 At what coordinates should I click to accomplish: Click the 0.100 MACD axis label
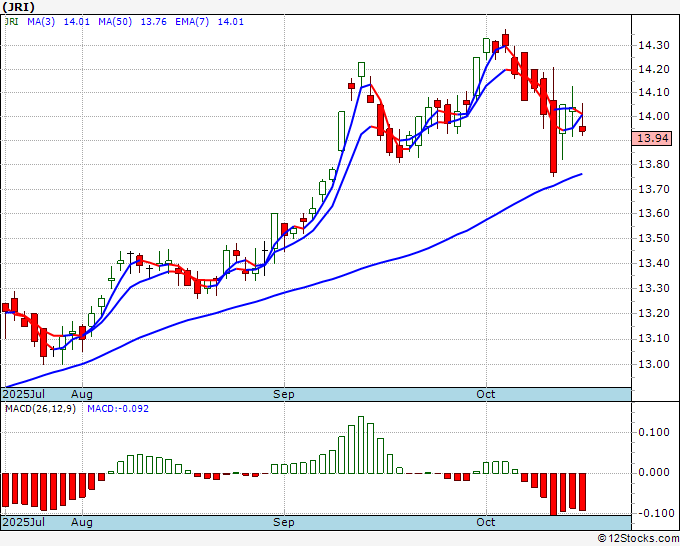click(654, 432)
